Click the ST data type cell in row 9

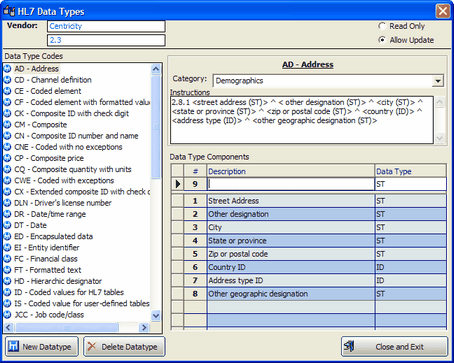click(x=411, y=184)
